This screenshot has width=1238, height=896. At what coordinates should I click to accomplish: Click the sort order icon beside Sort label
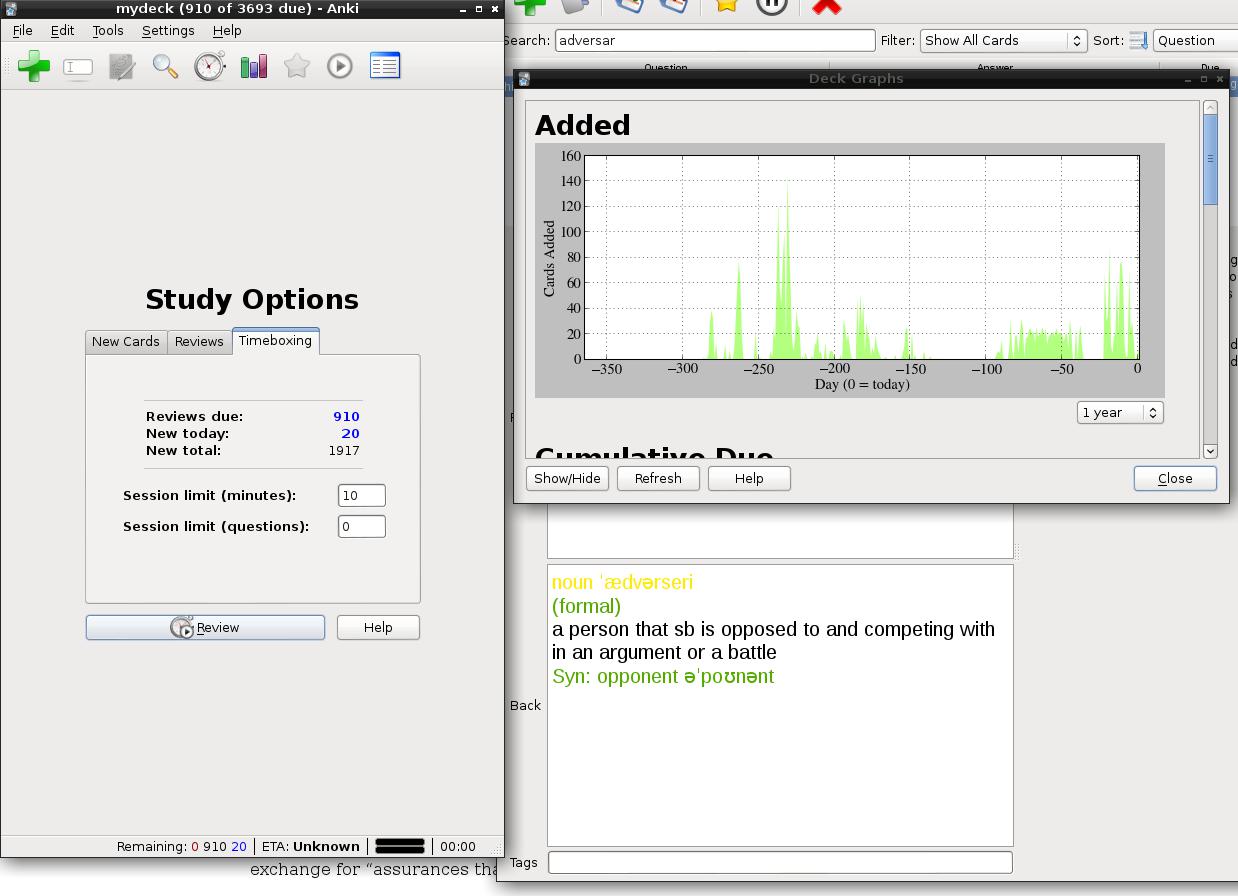coord(1138,41)
